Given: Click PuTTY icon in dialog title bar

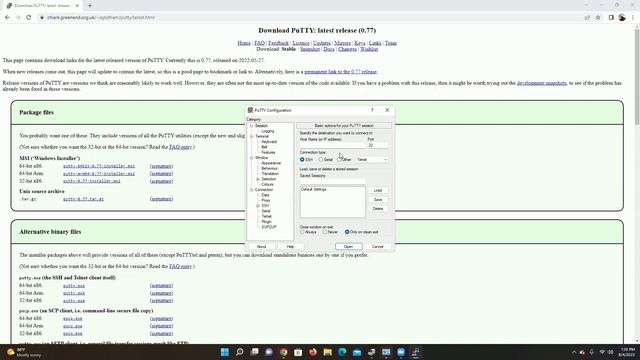Looking at the screenshot, I should pos(250,110).
